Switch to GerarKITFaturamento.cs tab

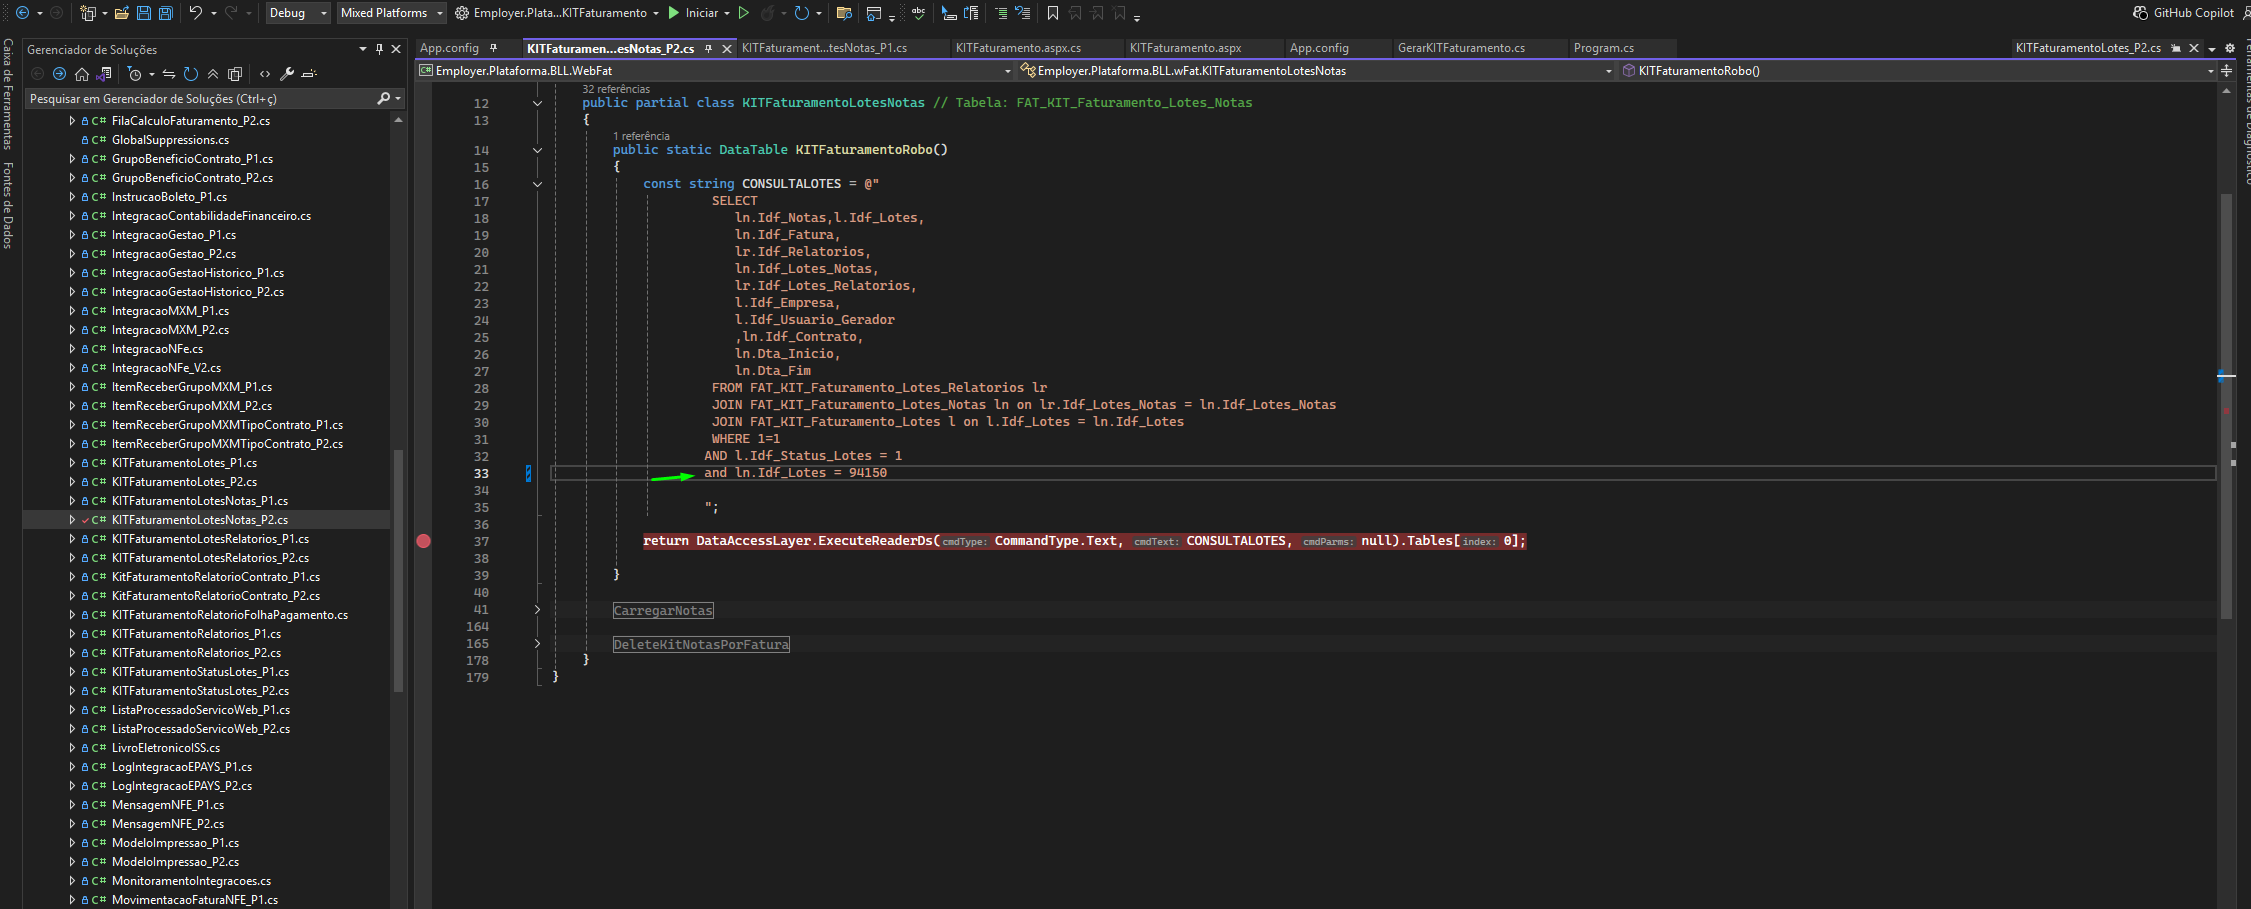[x=1461, y=48]
